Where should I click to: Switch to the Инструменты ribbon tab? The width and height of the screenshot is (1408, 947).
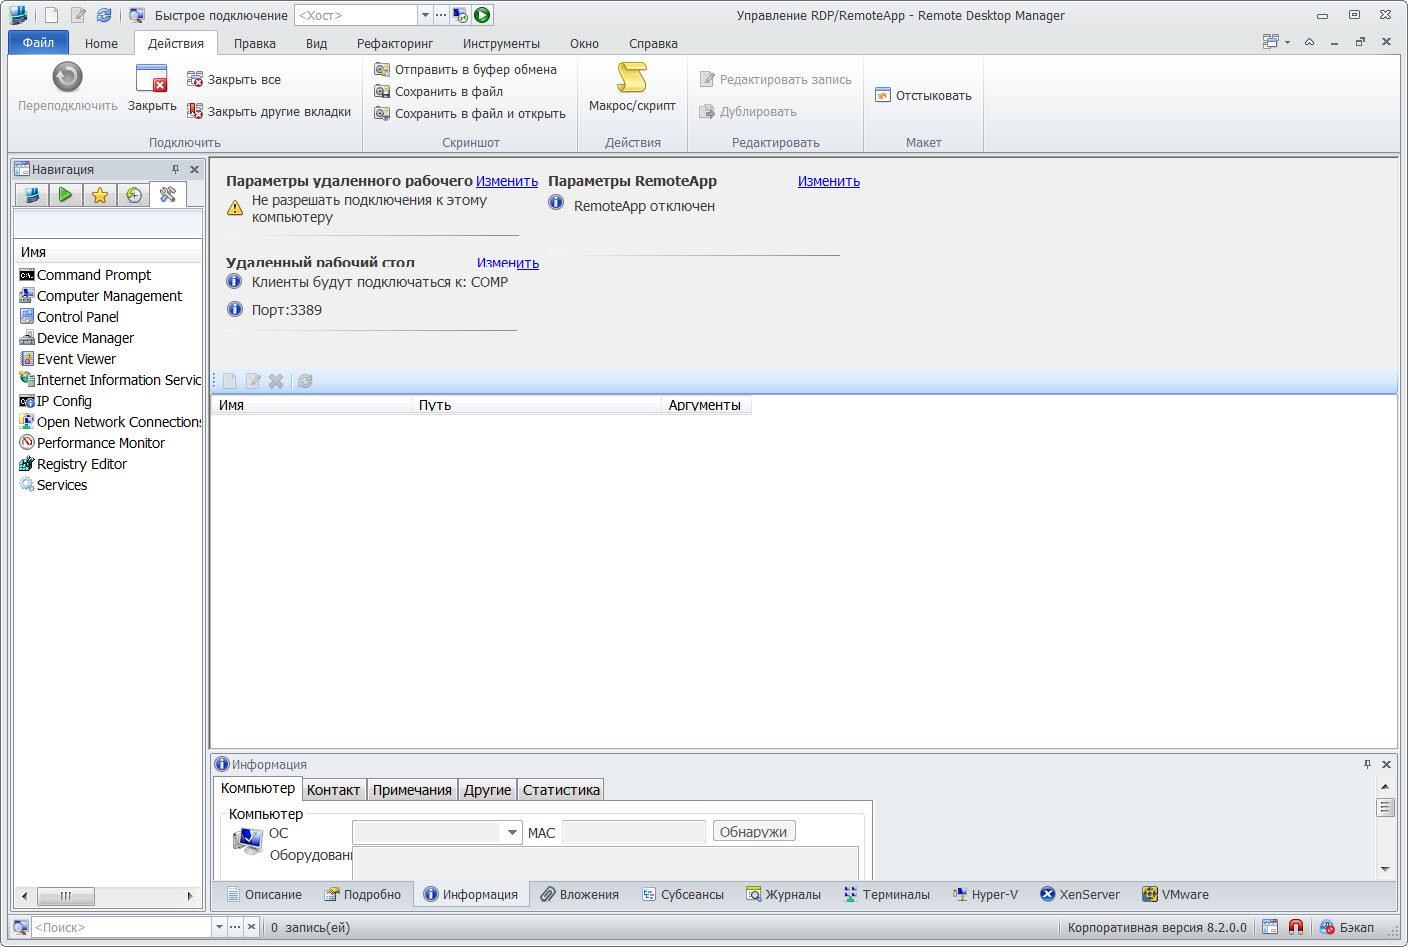501,43
